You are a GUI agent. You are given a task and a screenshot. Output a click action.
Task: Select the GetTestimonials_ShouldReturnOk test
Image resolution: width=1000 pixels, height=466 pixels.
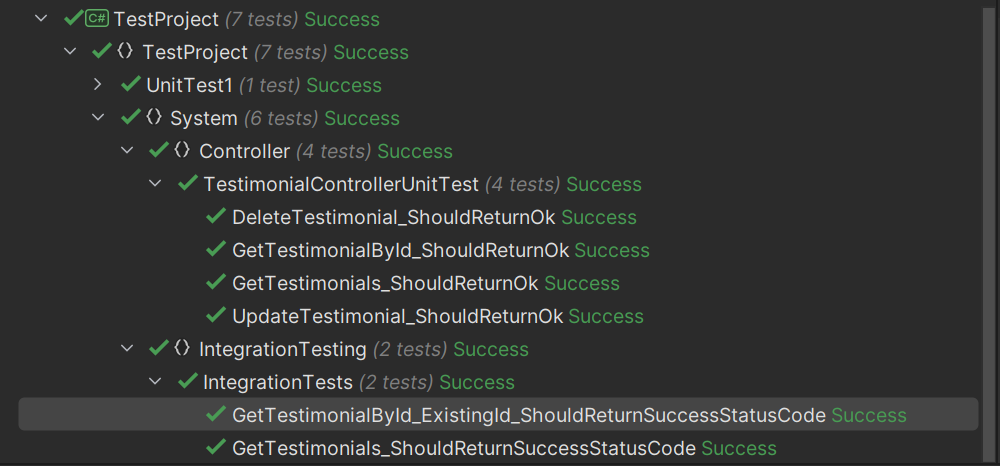point(385,283)
